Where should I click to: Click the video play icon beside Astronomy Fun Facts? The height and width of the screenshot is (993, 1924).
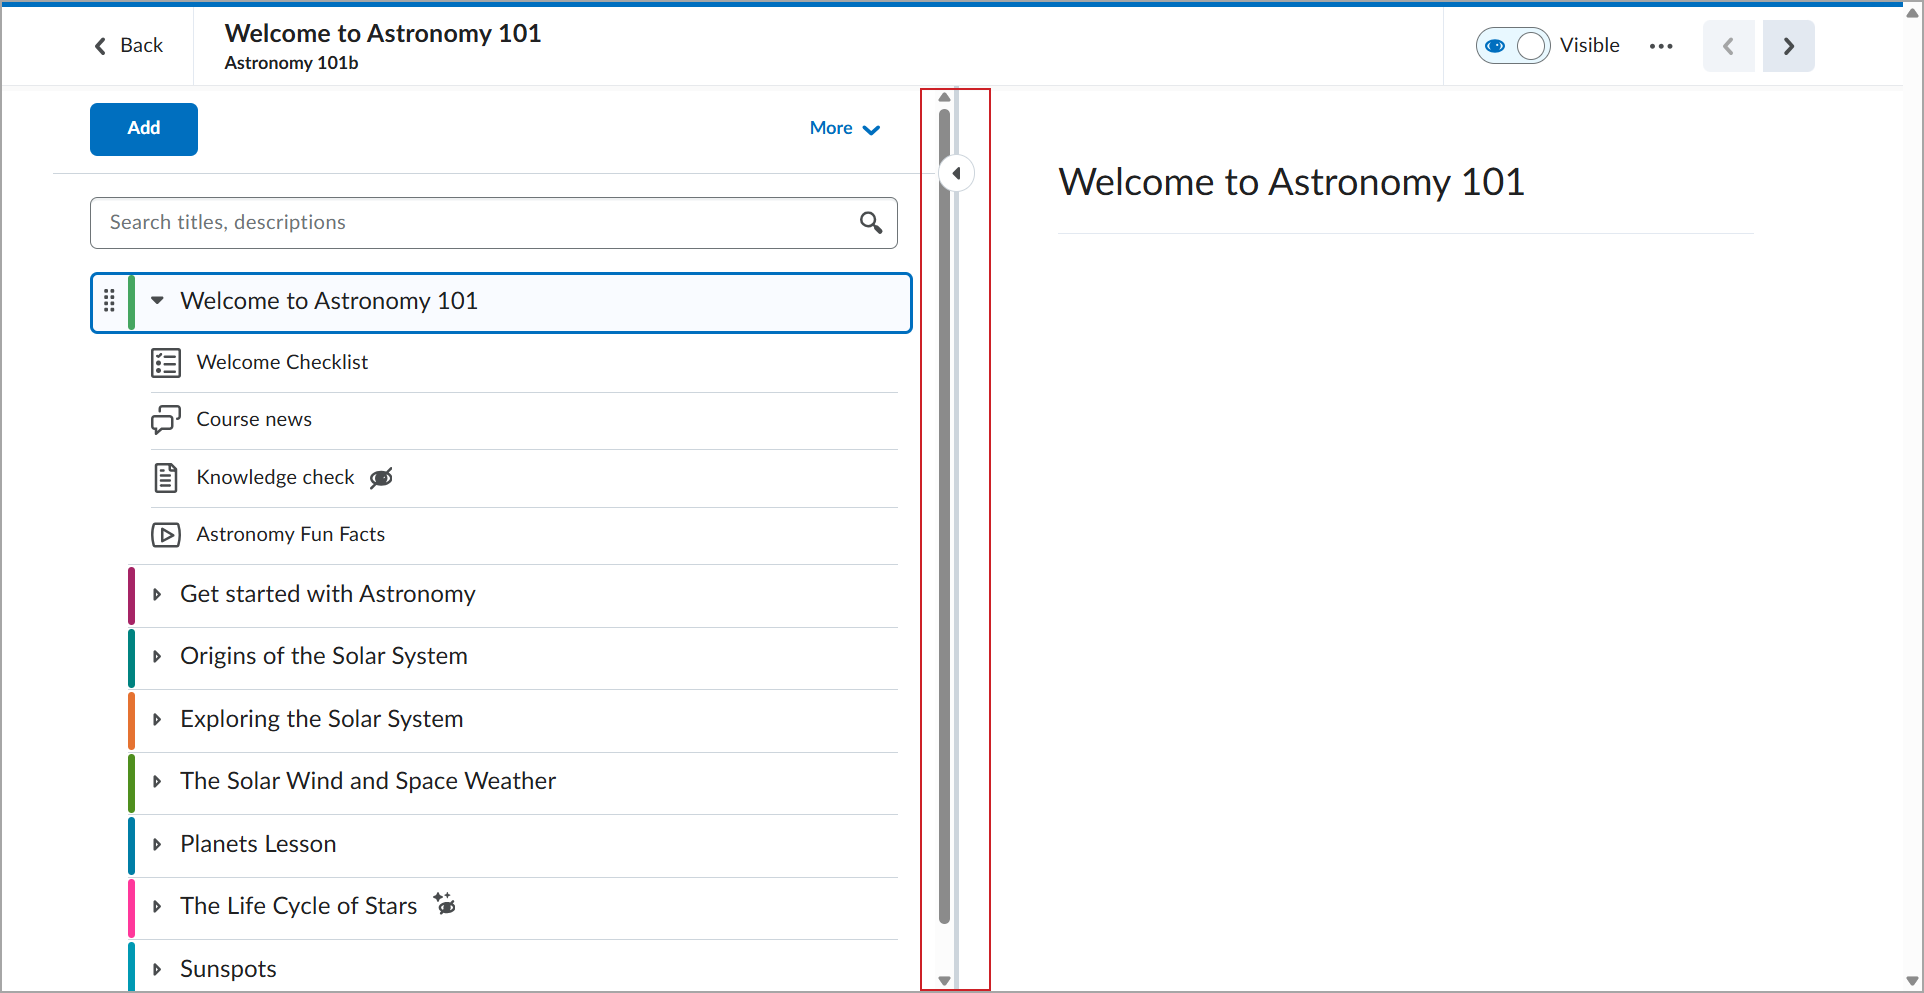[166, 535]
